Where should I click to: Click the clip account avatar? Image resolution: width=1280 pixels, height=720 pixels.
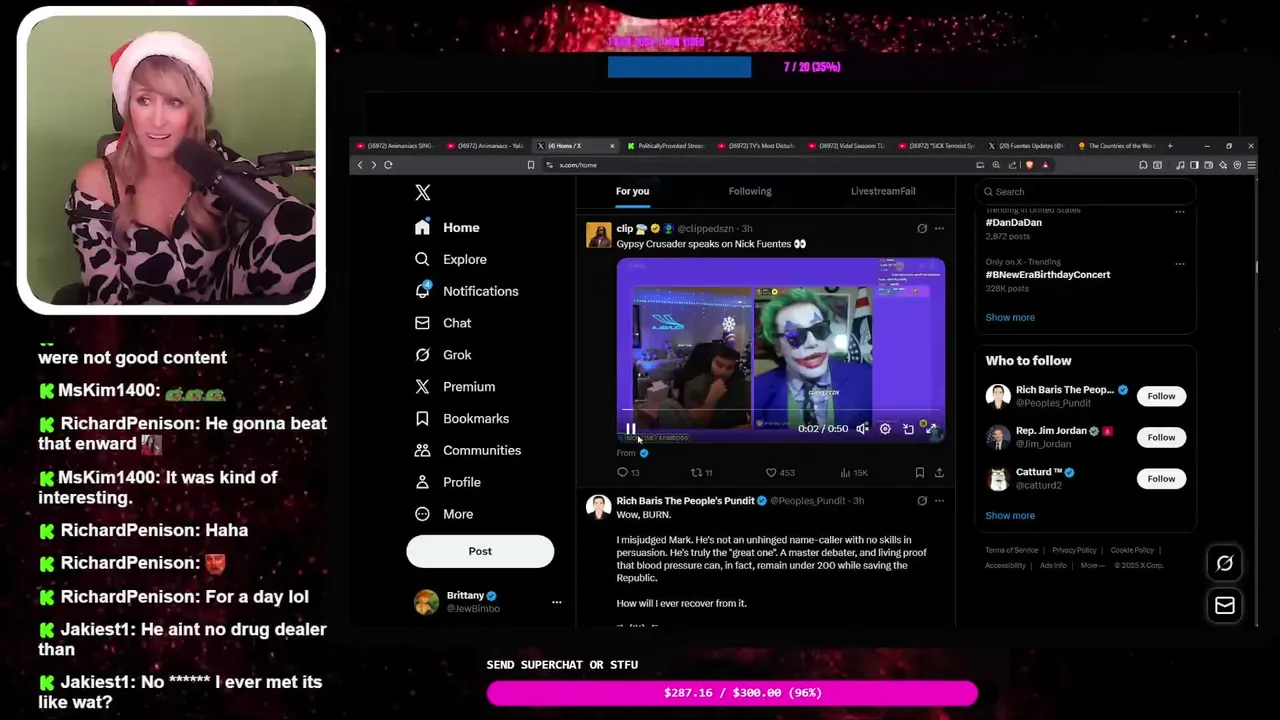[598, 235]
